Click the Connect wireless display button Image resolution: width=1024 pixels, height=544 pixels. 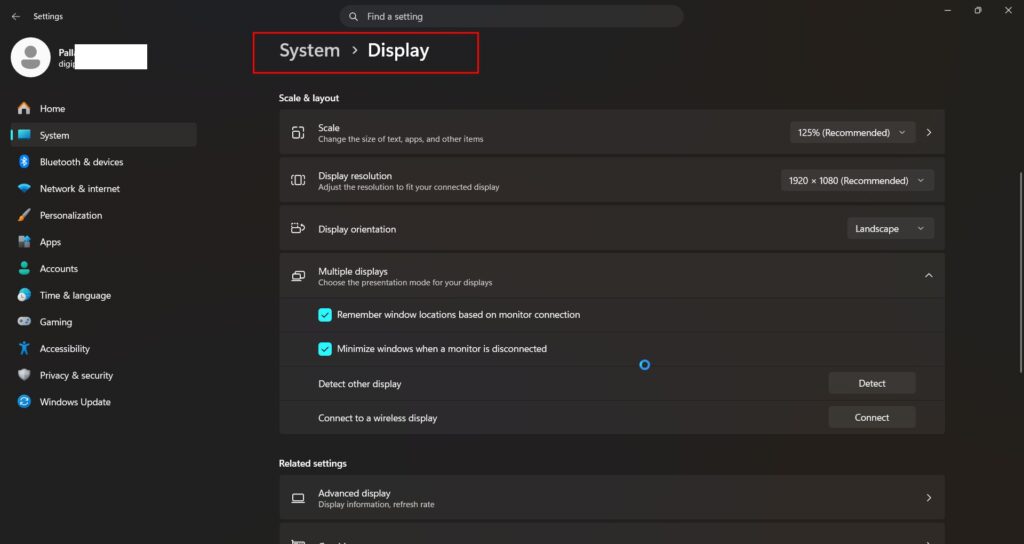pos(872,417)
